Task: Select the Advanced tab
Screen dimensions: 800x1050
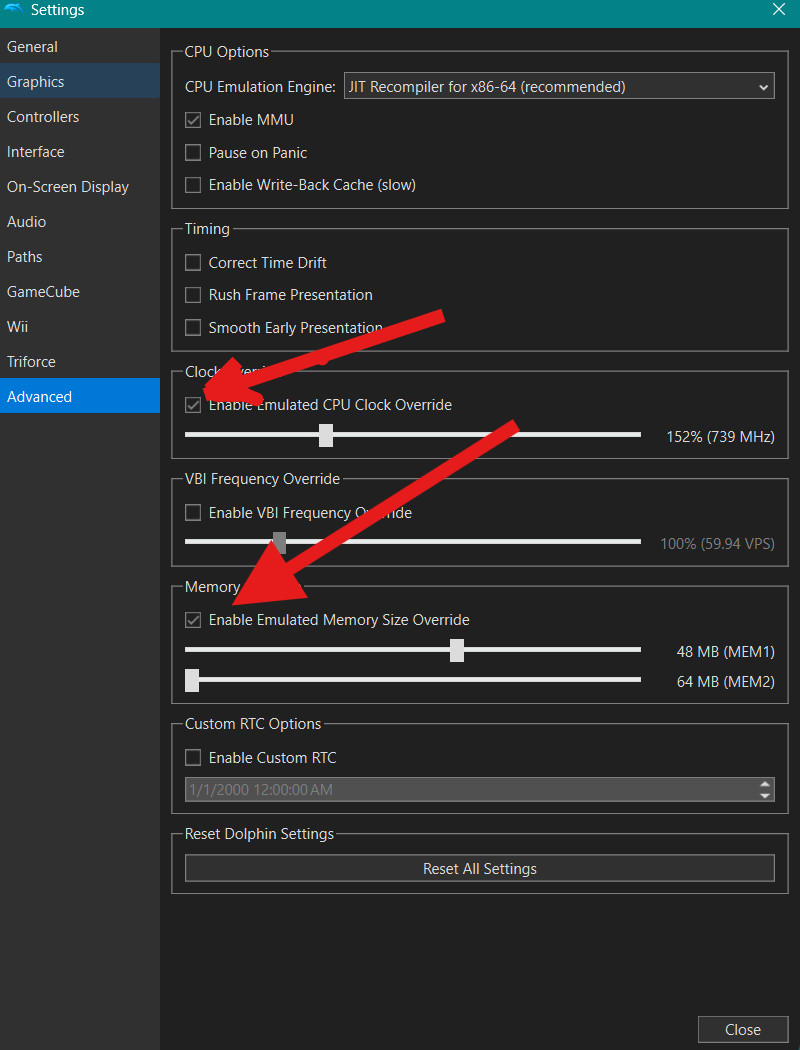Action: pos(80,396)
